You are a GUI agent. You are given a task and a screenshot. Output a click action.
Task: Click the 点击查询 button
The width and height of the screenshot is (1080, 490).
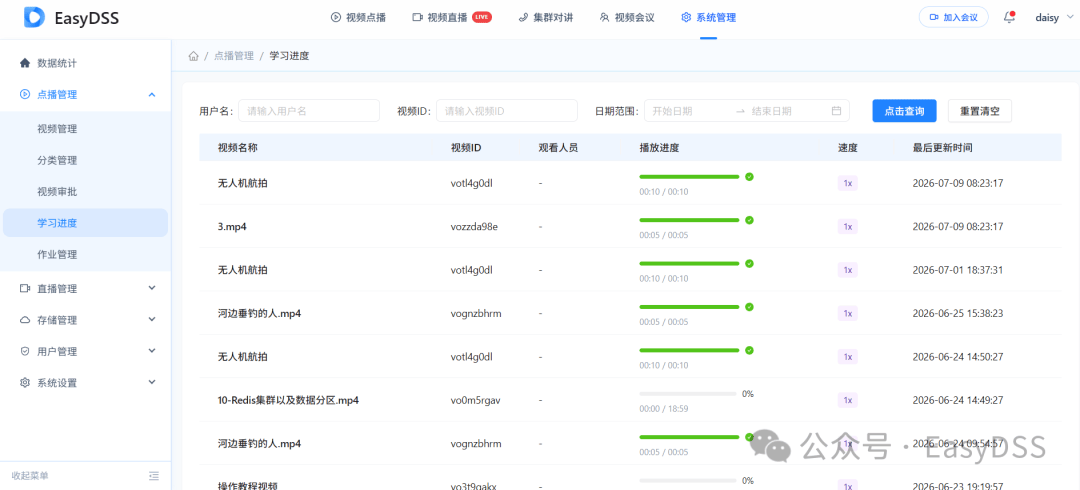tap(904, 111)
